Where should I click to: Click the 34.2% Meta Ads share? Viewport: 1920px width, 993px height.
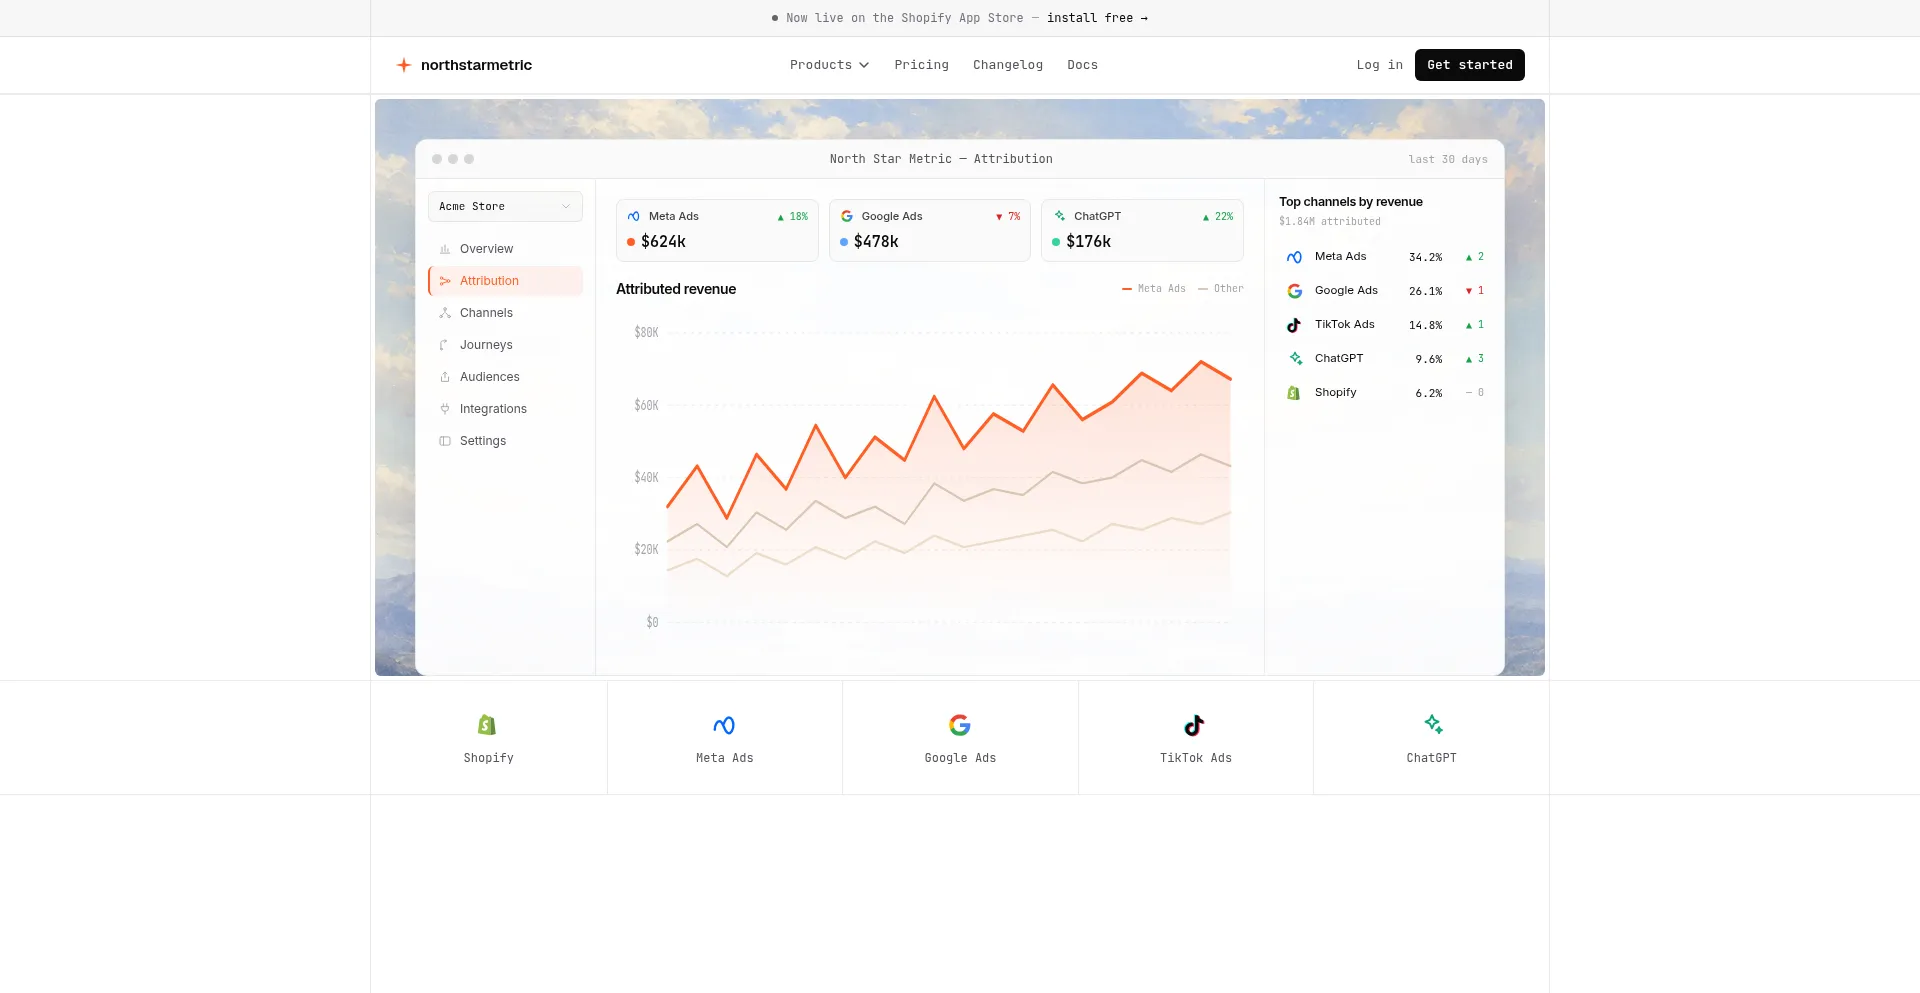pos(1425,257)
